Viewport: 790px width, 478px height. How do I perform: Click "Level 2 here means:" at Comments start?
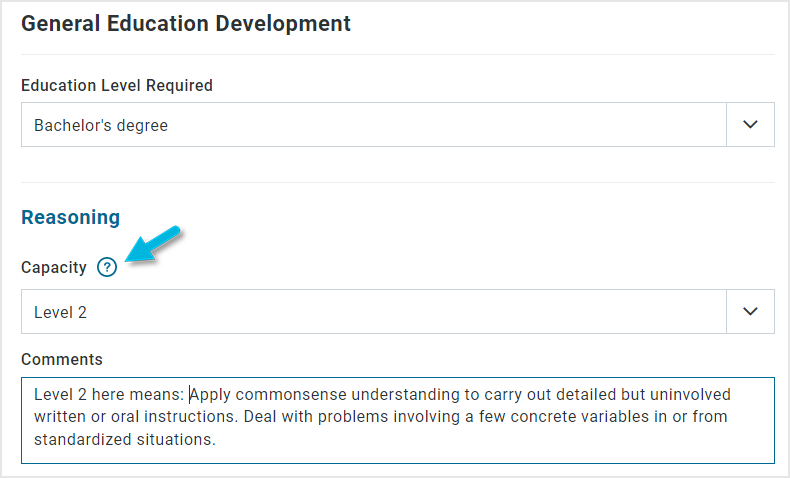pos(109,394)
